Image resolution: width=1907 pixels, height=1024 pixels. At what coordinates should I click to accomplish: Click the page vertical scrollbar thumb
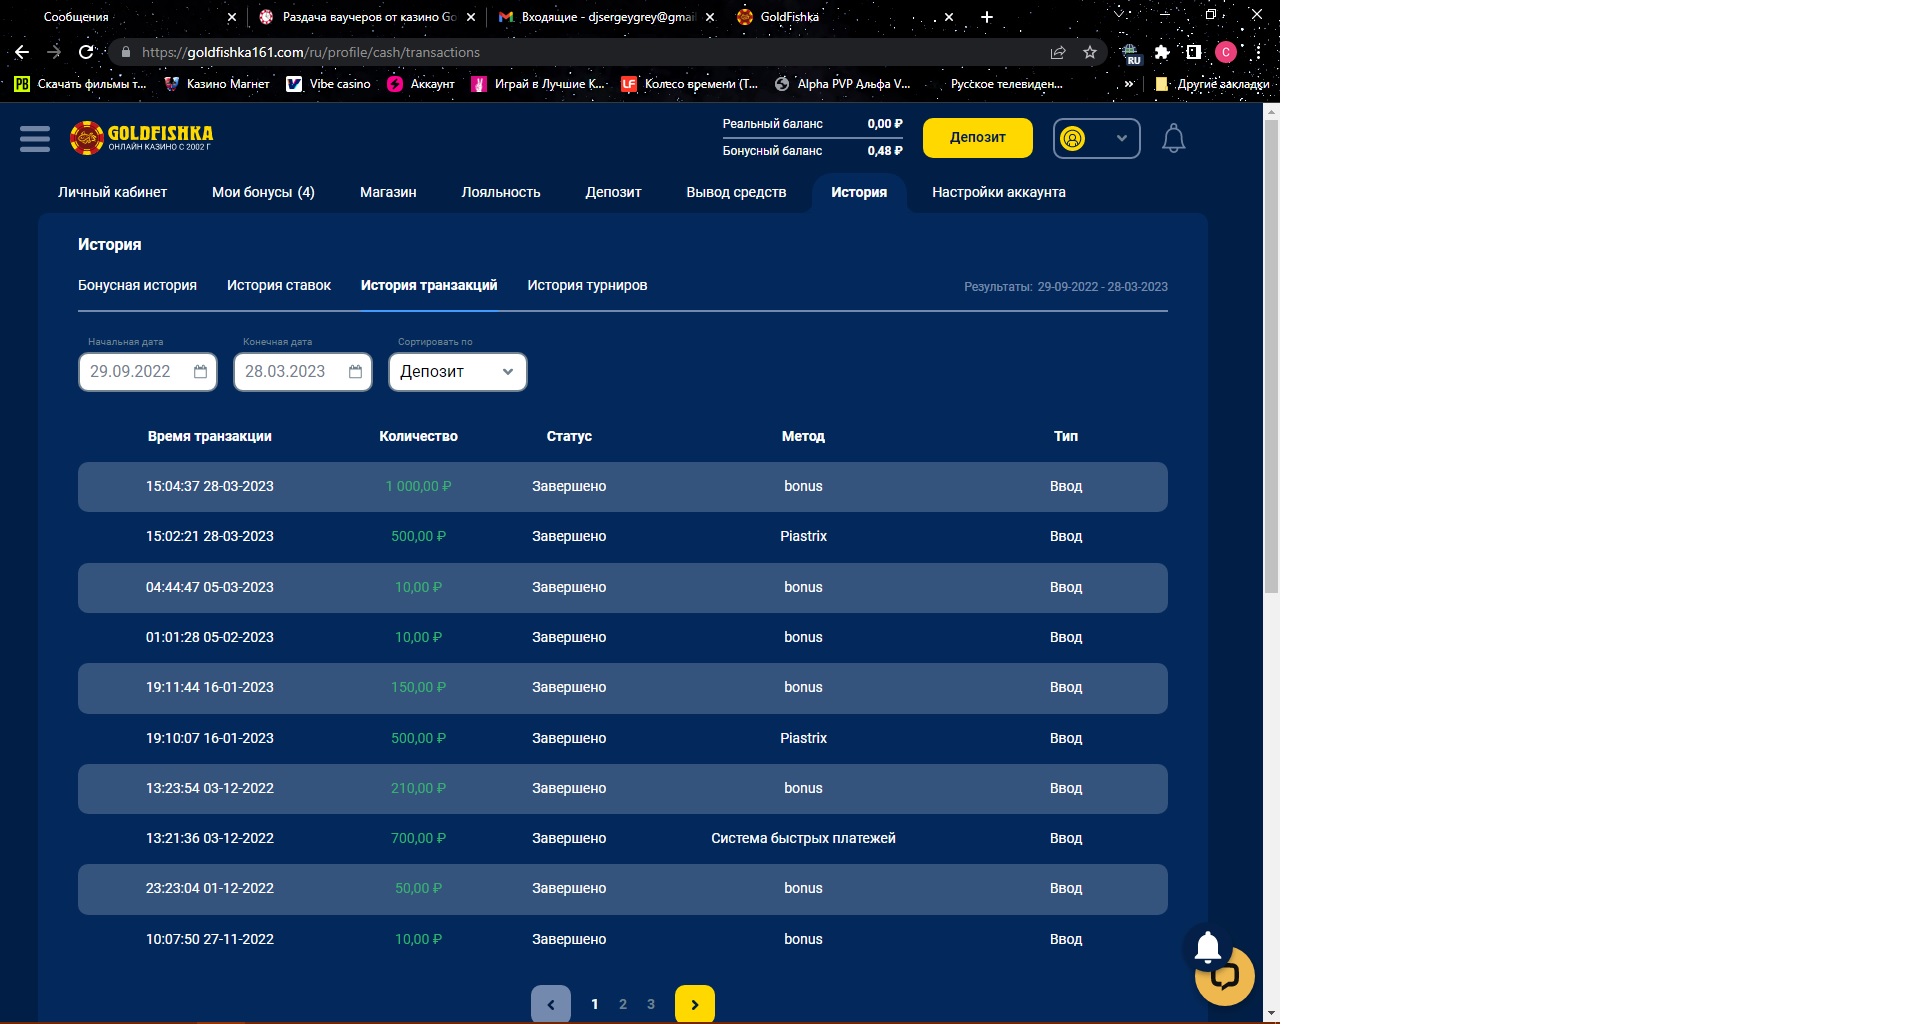click(1271, 357)
